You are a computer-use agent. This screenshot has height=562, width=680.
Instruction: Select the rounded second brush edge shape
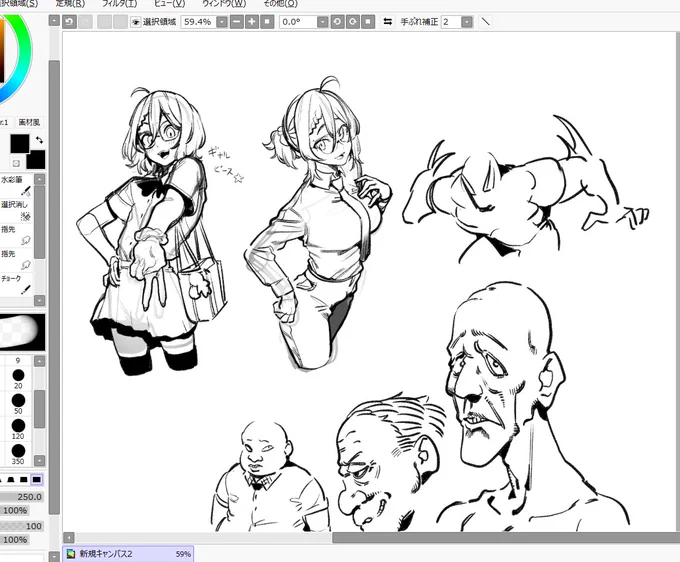click(11, 480)
